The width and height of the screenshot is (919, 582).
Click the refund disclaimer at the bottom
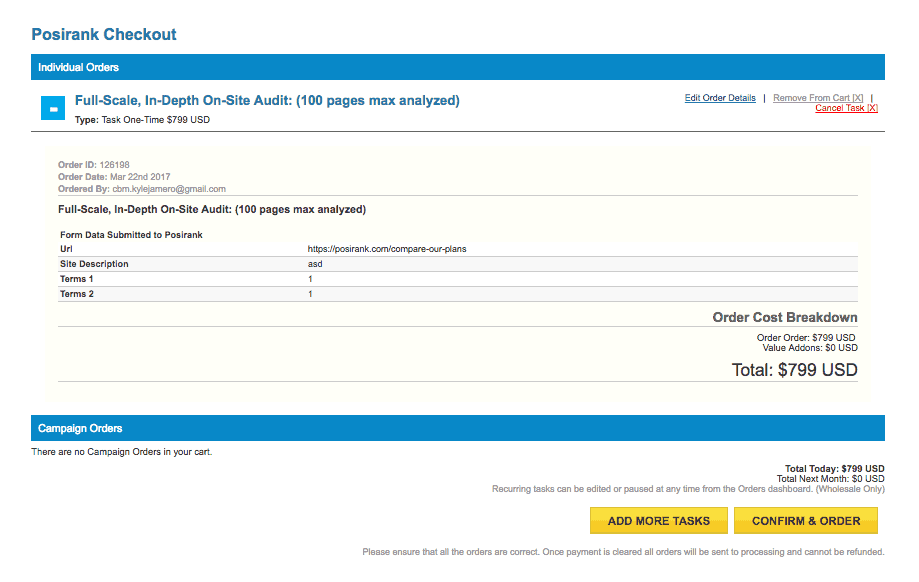[623, 552]
